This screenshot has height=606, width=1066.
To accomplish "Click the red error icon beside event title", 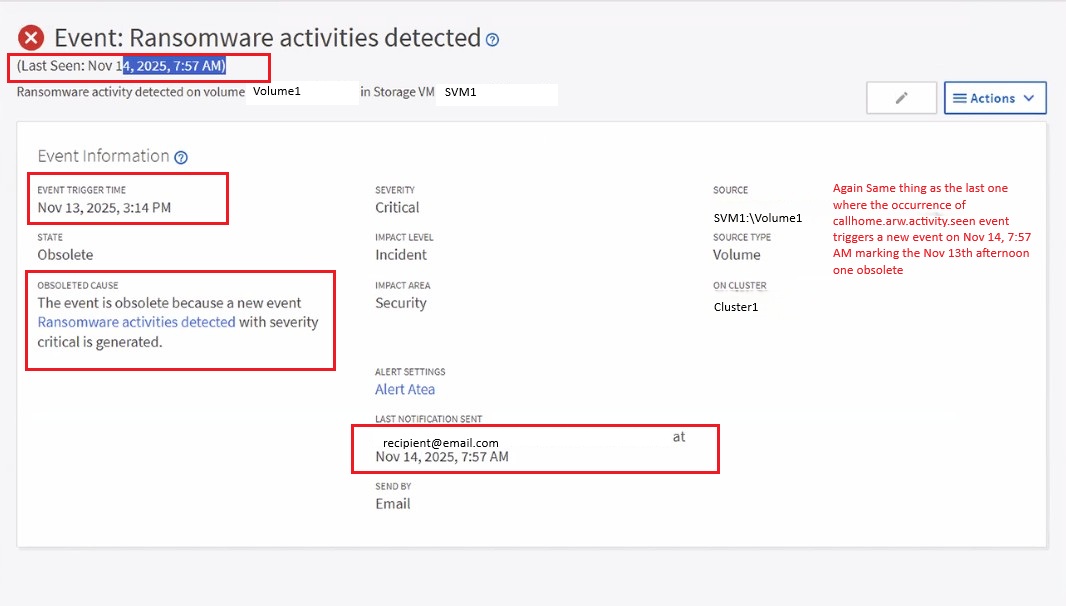I will [31, 38].
